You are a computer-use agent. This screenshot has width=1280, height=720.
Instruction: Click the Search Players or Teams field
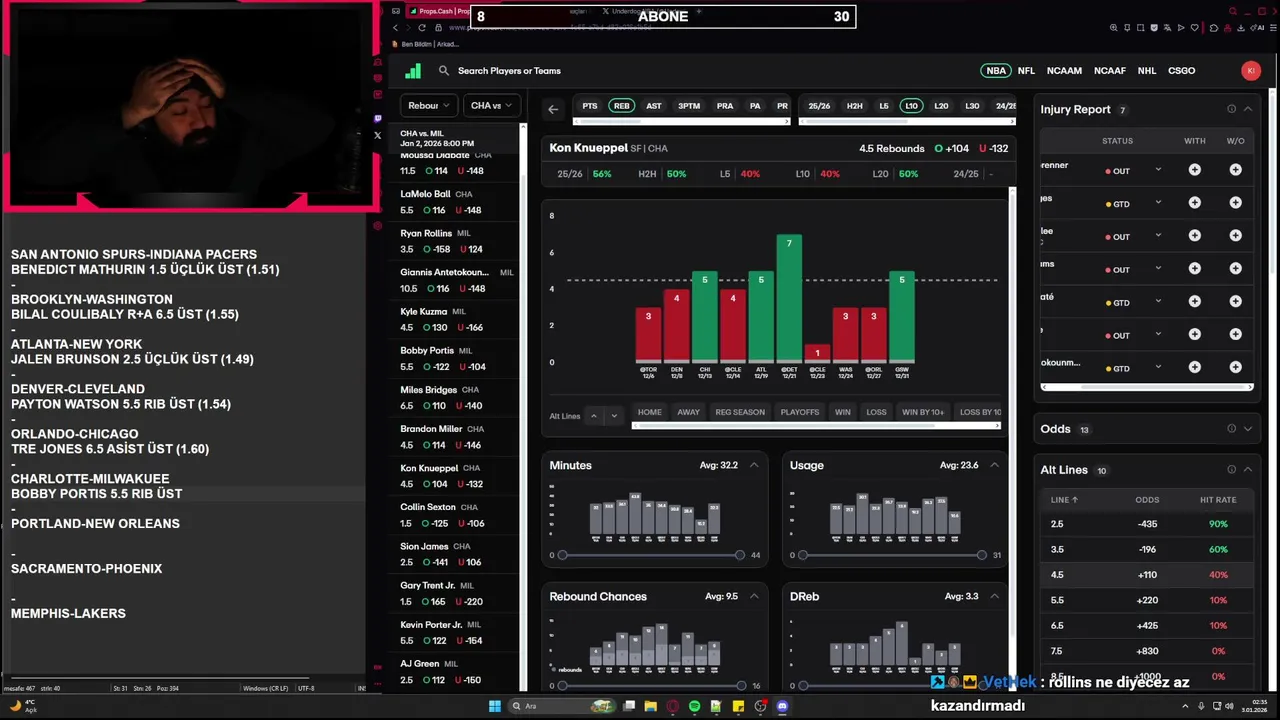coord(509,71)
